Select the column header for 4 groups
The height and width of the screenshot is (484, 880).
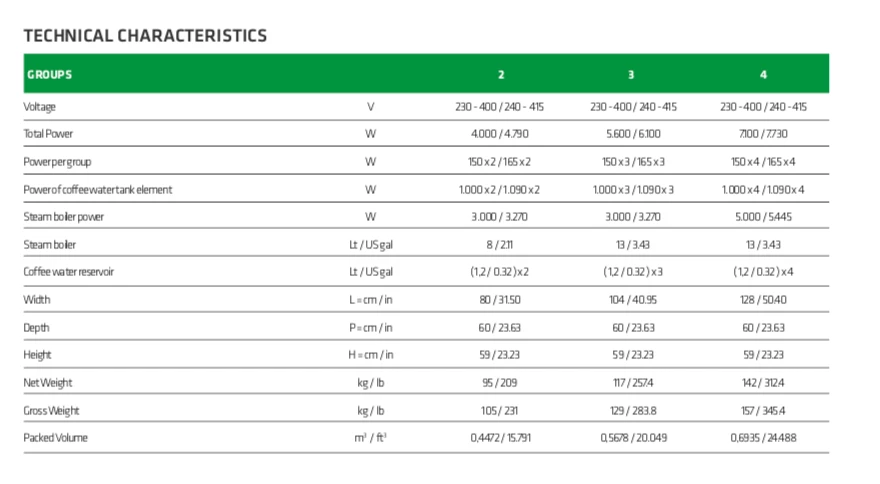[x=764, y=74]
